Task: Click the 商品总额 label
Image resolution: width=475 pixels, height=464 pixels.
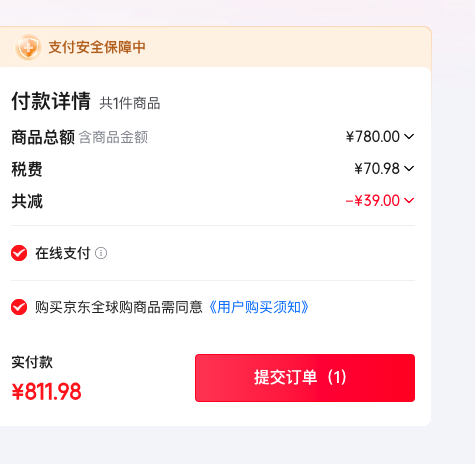Action: 43,137
